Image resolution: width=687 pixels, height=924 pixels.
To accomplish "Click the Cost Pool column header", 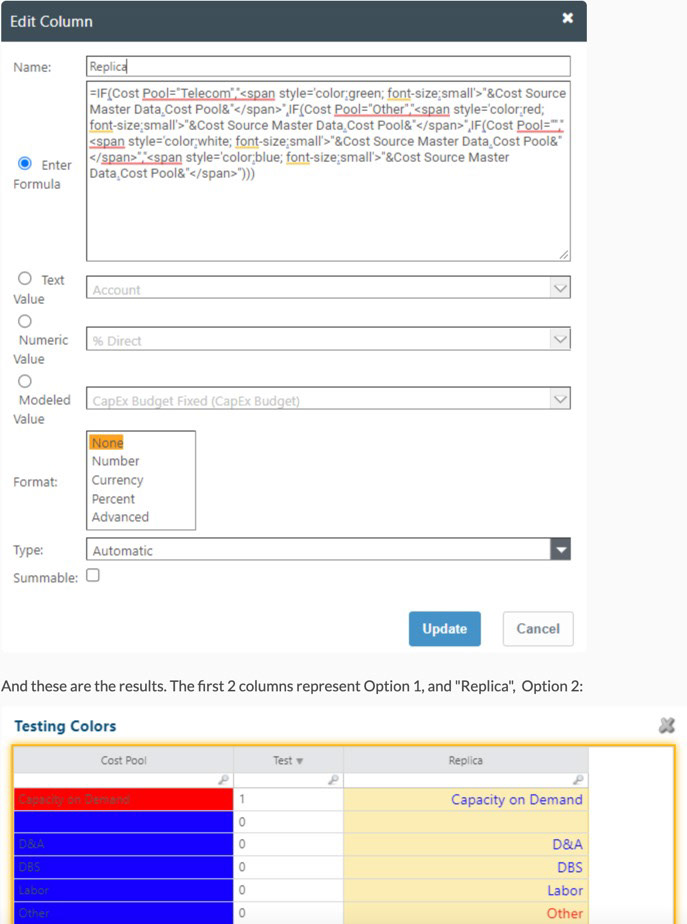I will (123, 760).
